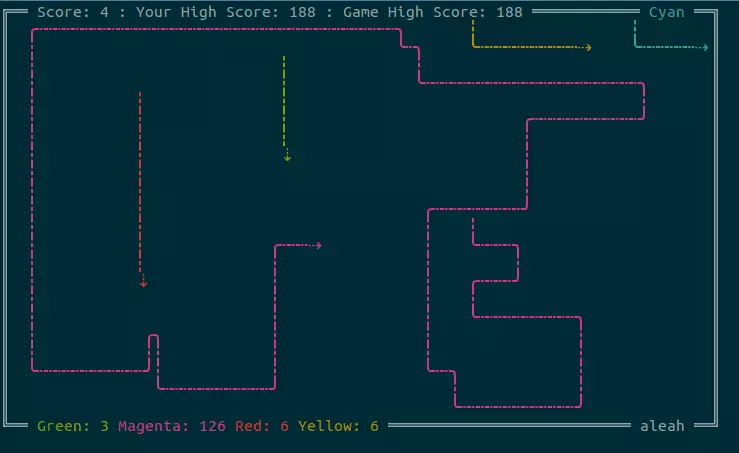Viewport: 739px width, 453px height.
Task: Click the small bump in the magenta trail
Action: point(153,337)
